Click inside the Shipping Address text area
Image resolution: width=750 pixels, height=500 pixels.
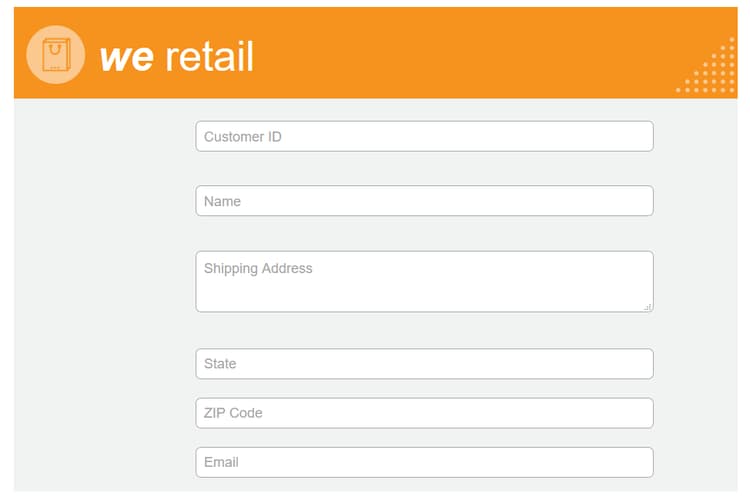click(424, 282)
